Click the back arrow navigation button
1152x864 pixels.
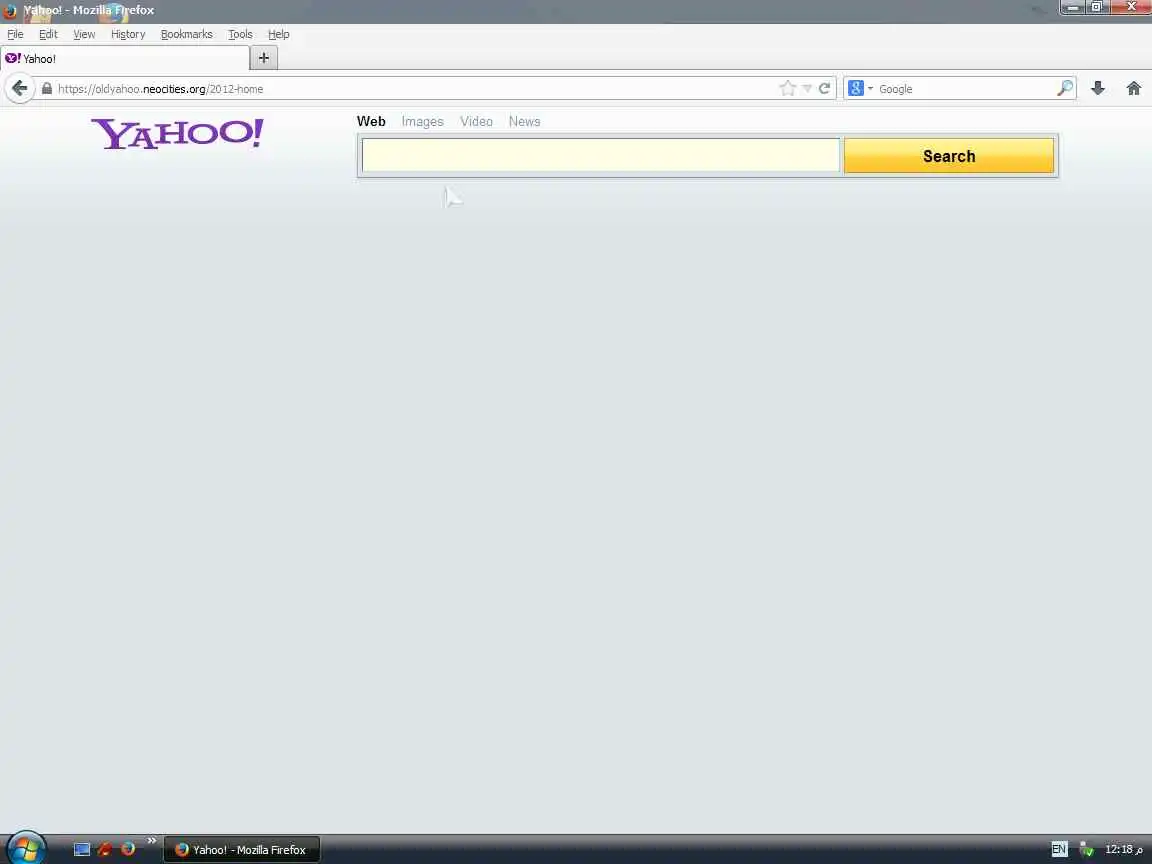tap(20, 89)
